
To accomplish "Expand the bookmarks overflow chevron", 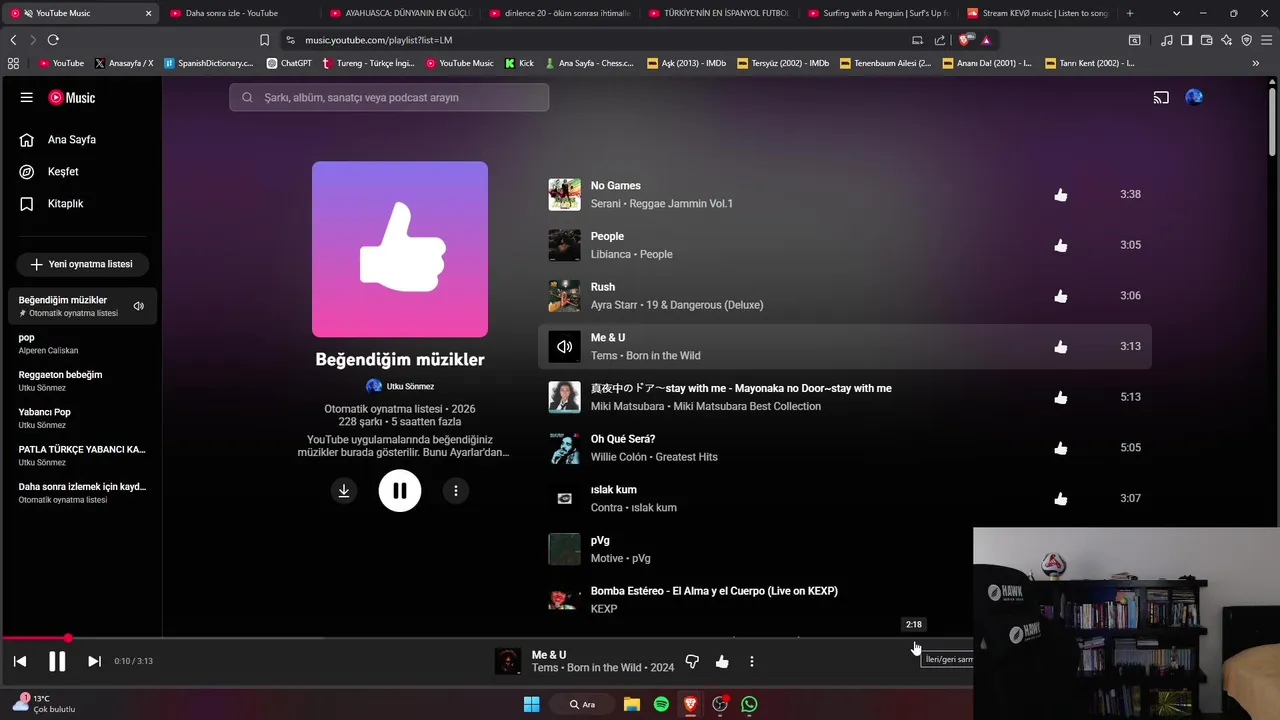I will [1256, 63].
